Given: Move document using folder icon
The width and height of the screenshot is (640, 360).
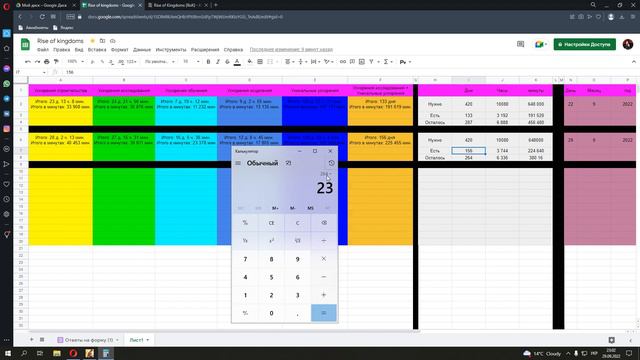Looking at the screenshot, I should coord(102,41).
